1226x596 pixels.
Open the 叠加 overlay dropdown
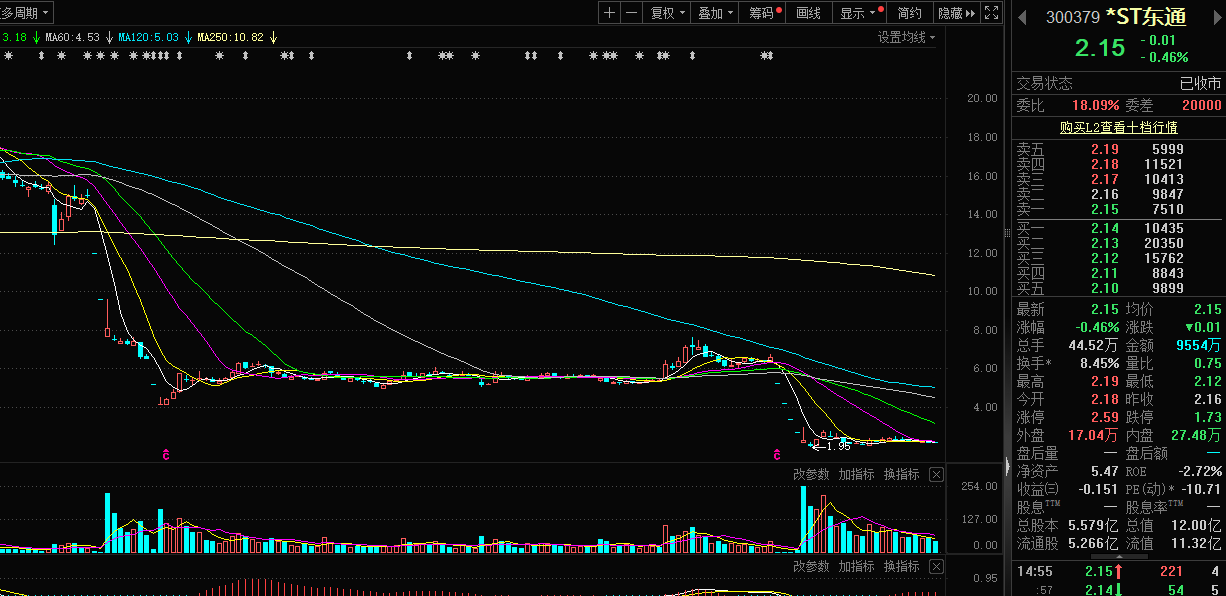716,13
